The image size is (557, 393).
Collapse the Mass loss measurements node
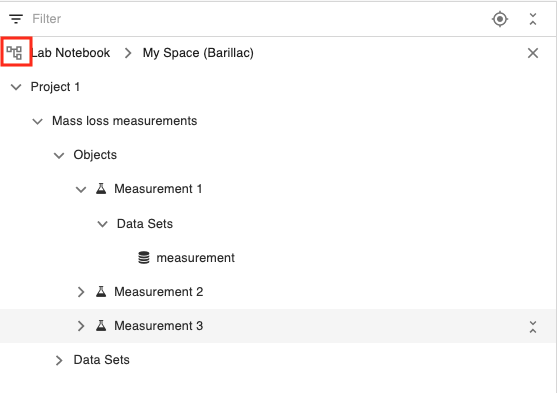point(37,122)
